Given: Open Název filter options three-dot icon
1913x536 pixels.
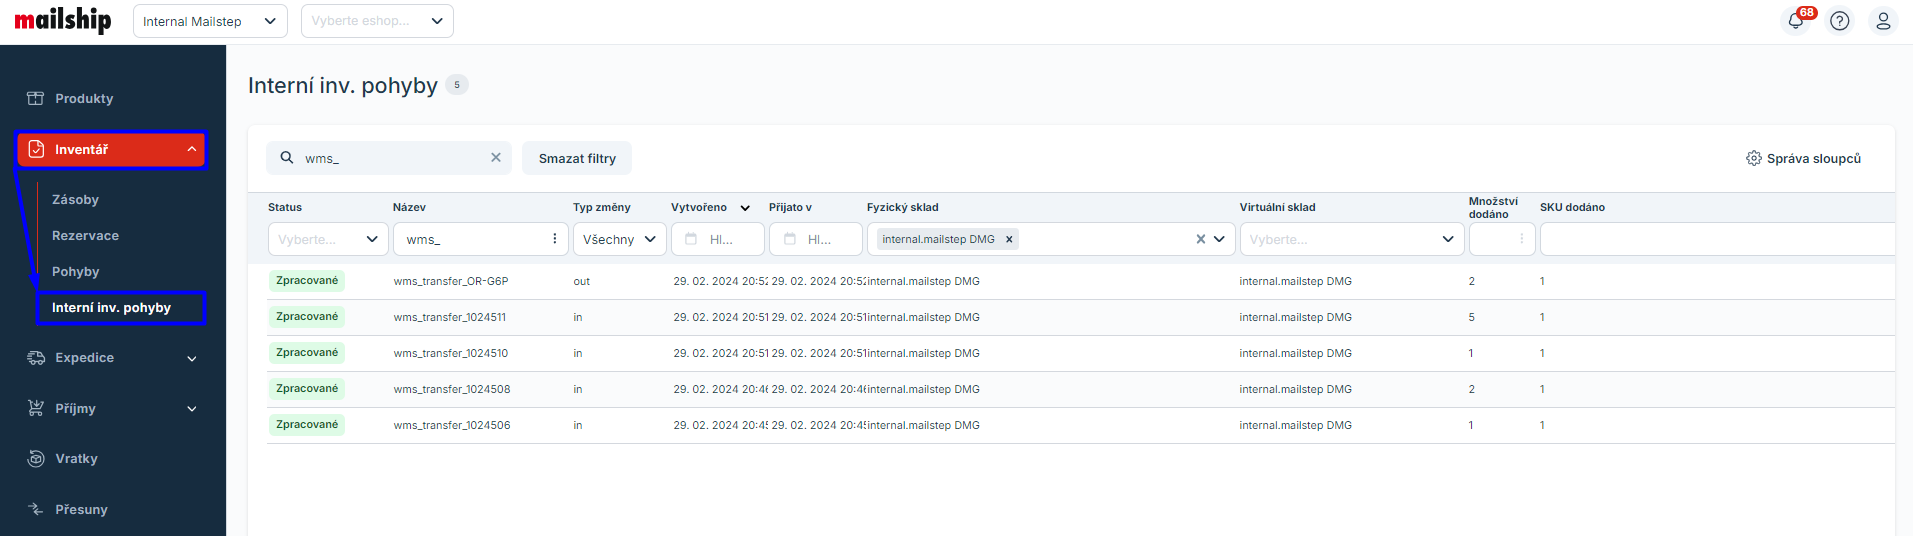Looking at the screenshot, I should (x=554, y=239).
